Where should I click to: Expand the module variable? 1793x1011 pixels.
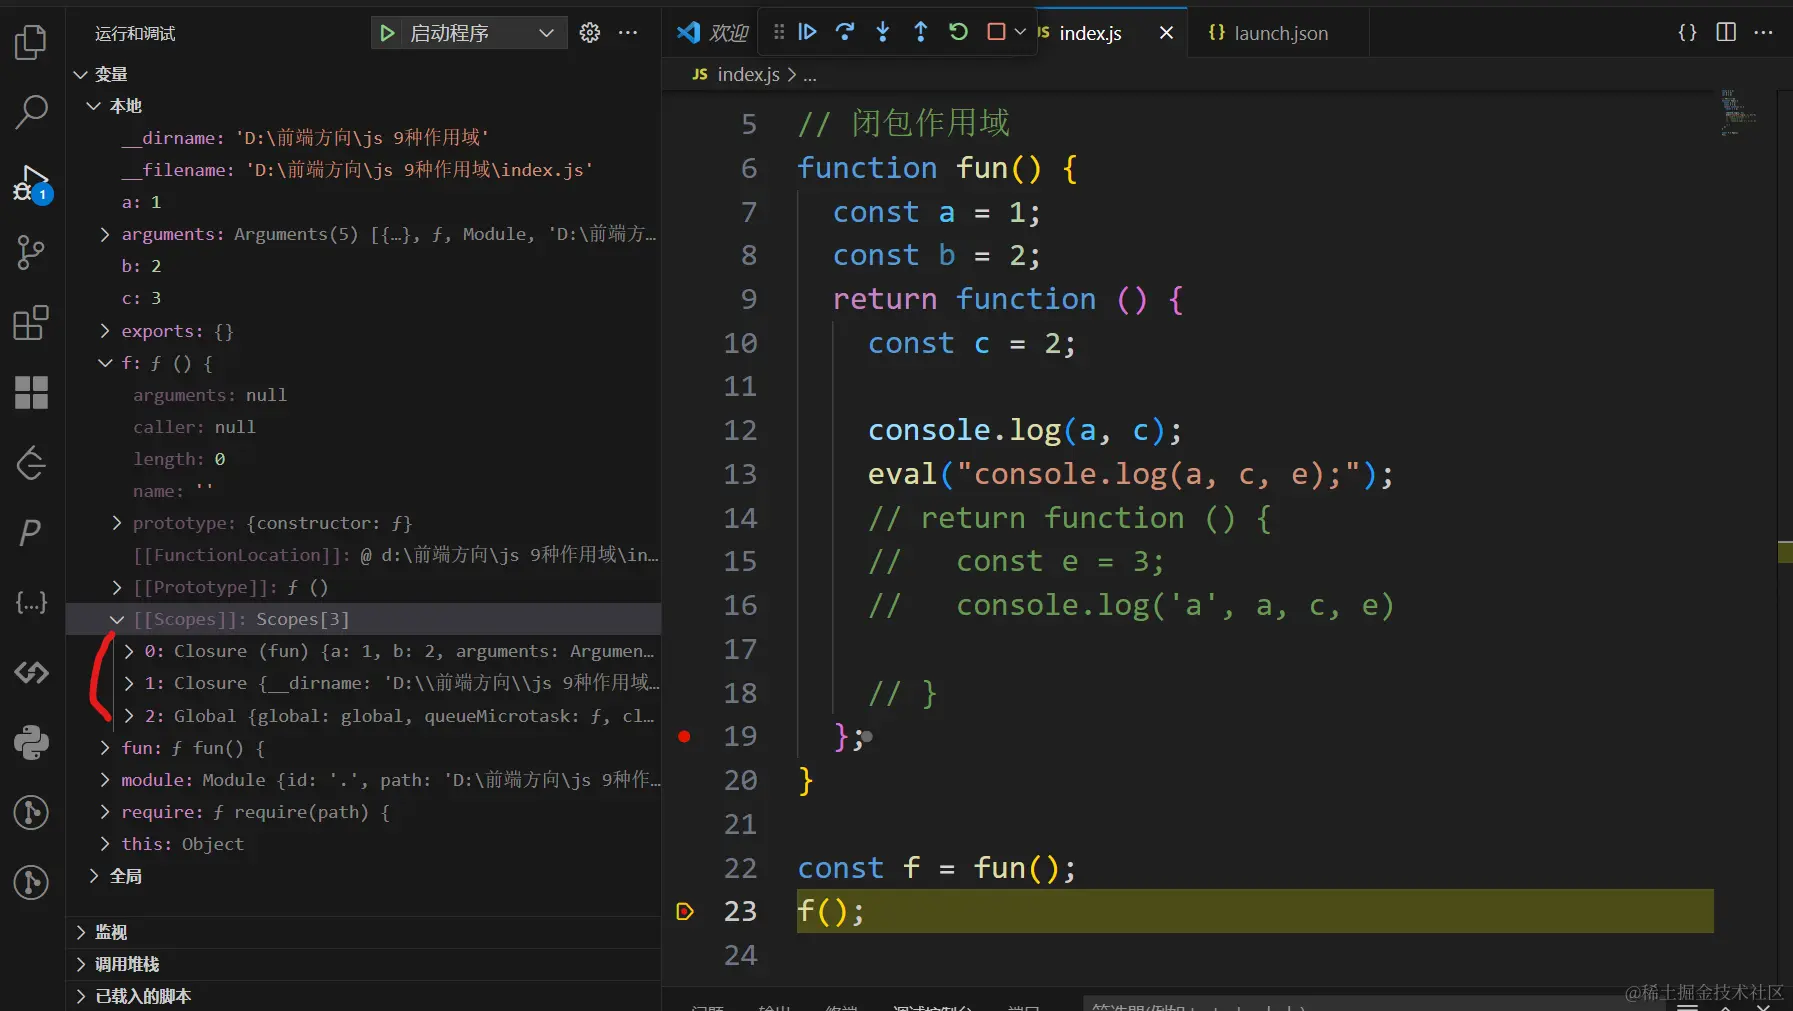(x=105, y=780)
